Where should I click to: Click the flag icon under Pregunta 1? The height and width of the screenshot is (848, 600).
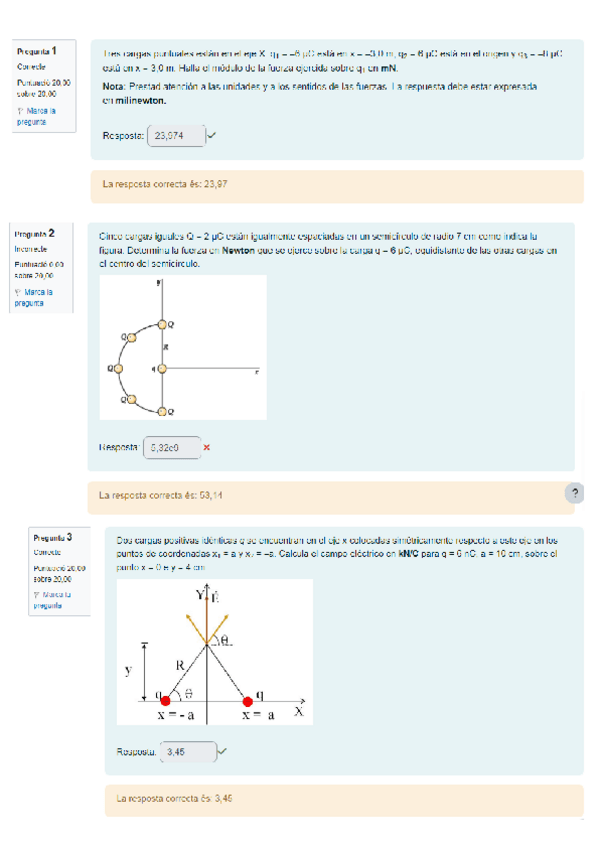point(20,111)
